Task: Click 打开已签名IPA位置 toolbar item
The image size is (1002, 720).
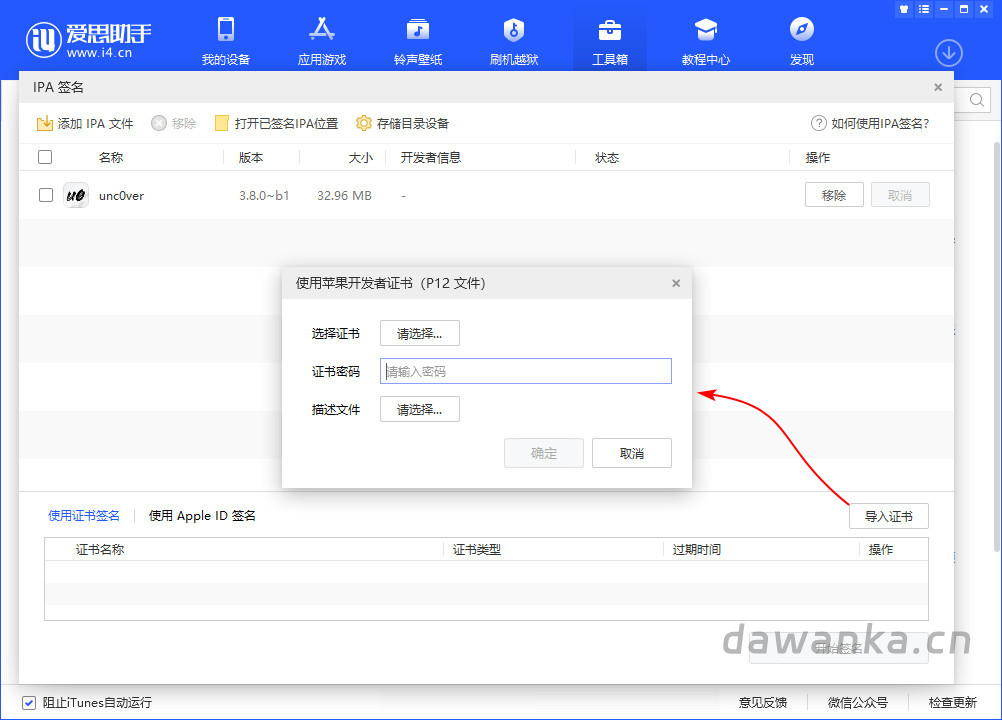Action: (276, 123)
